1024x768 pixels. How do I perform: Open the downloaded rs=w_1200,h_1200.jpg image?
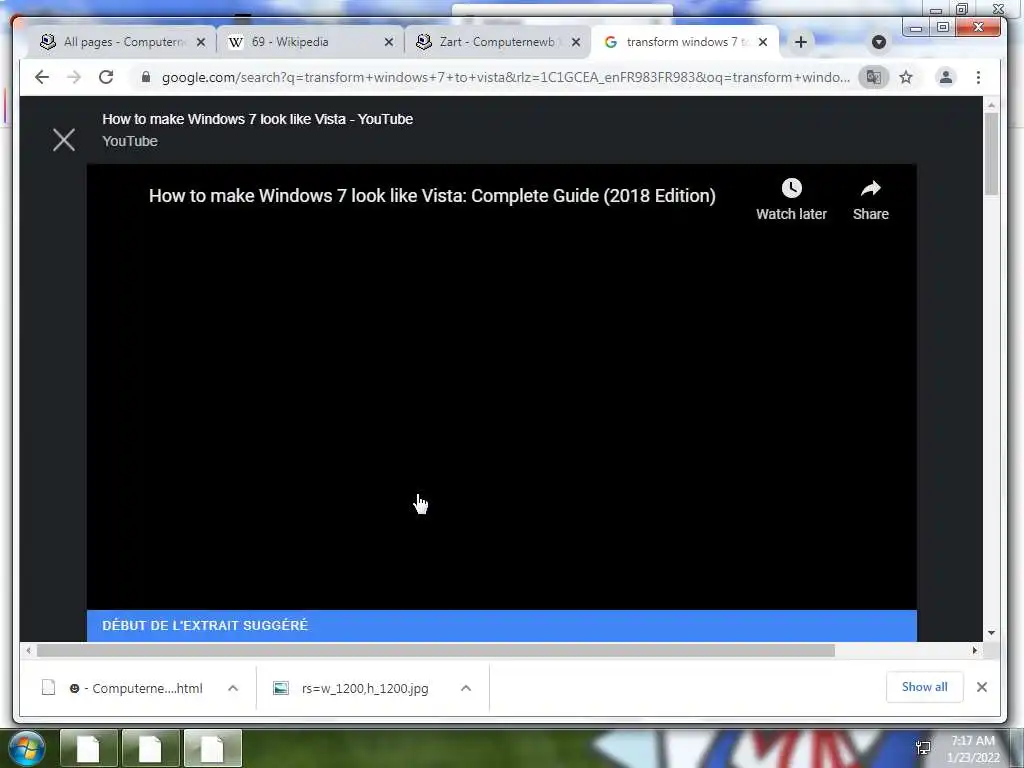[351, 688]
